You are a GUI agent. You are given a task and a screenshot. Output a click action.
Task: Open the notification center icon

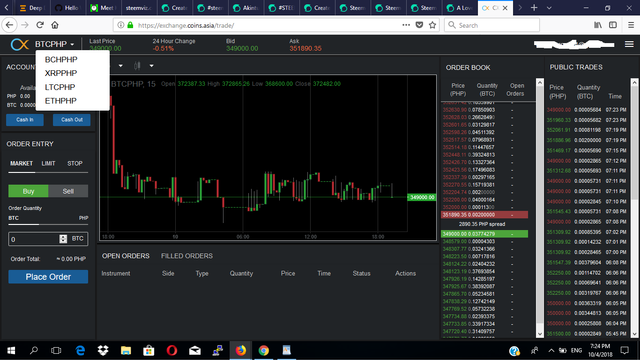click(x=624, y=350)
